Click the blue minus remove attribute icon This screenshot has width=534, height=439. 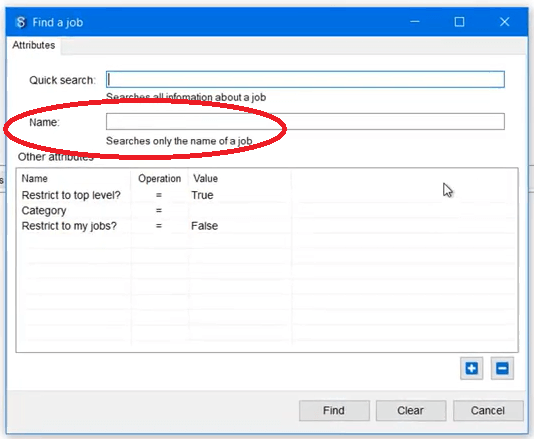pos(502,368)
